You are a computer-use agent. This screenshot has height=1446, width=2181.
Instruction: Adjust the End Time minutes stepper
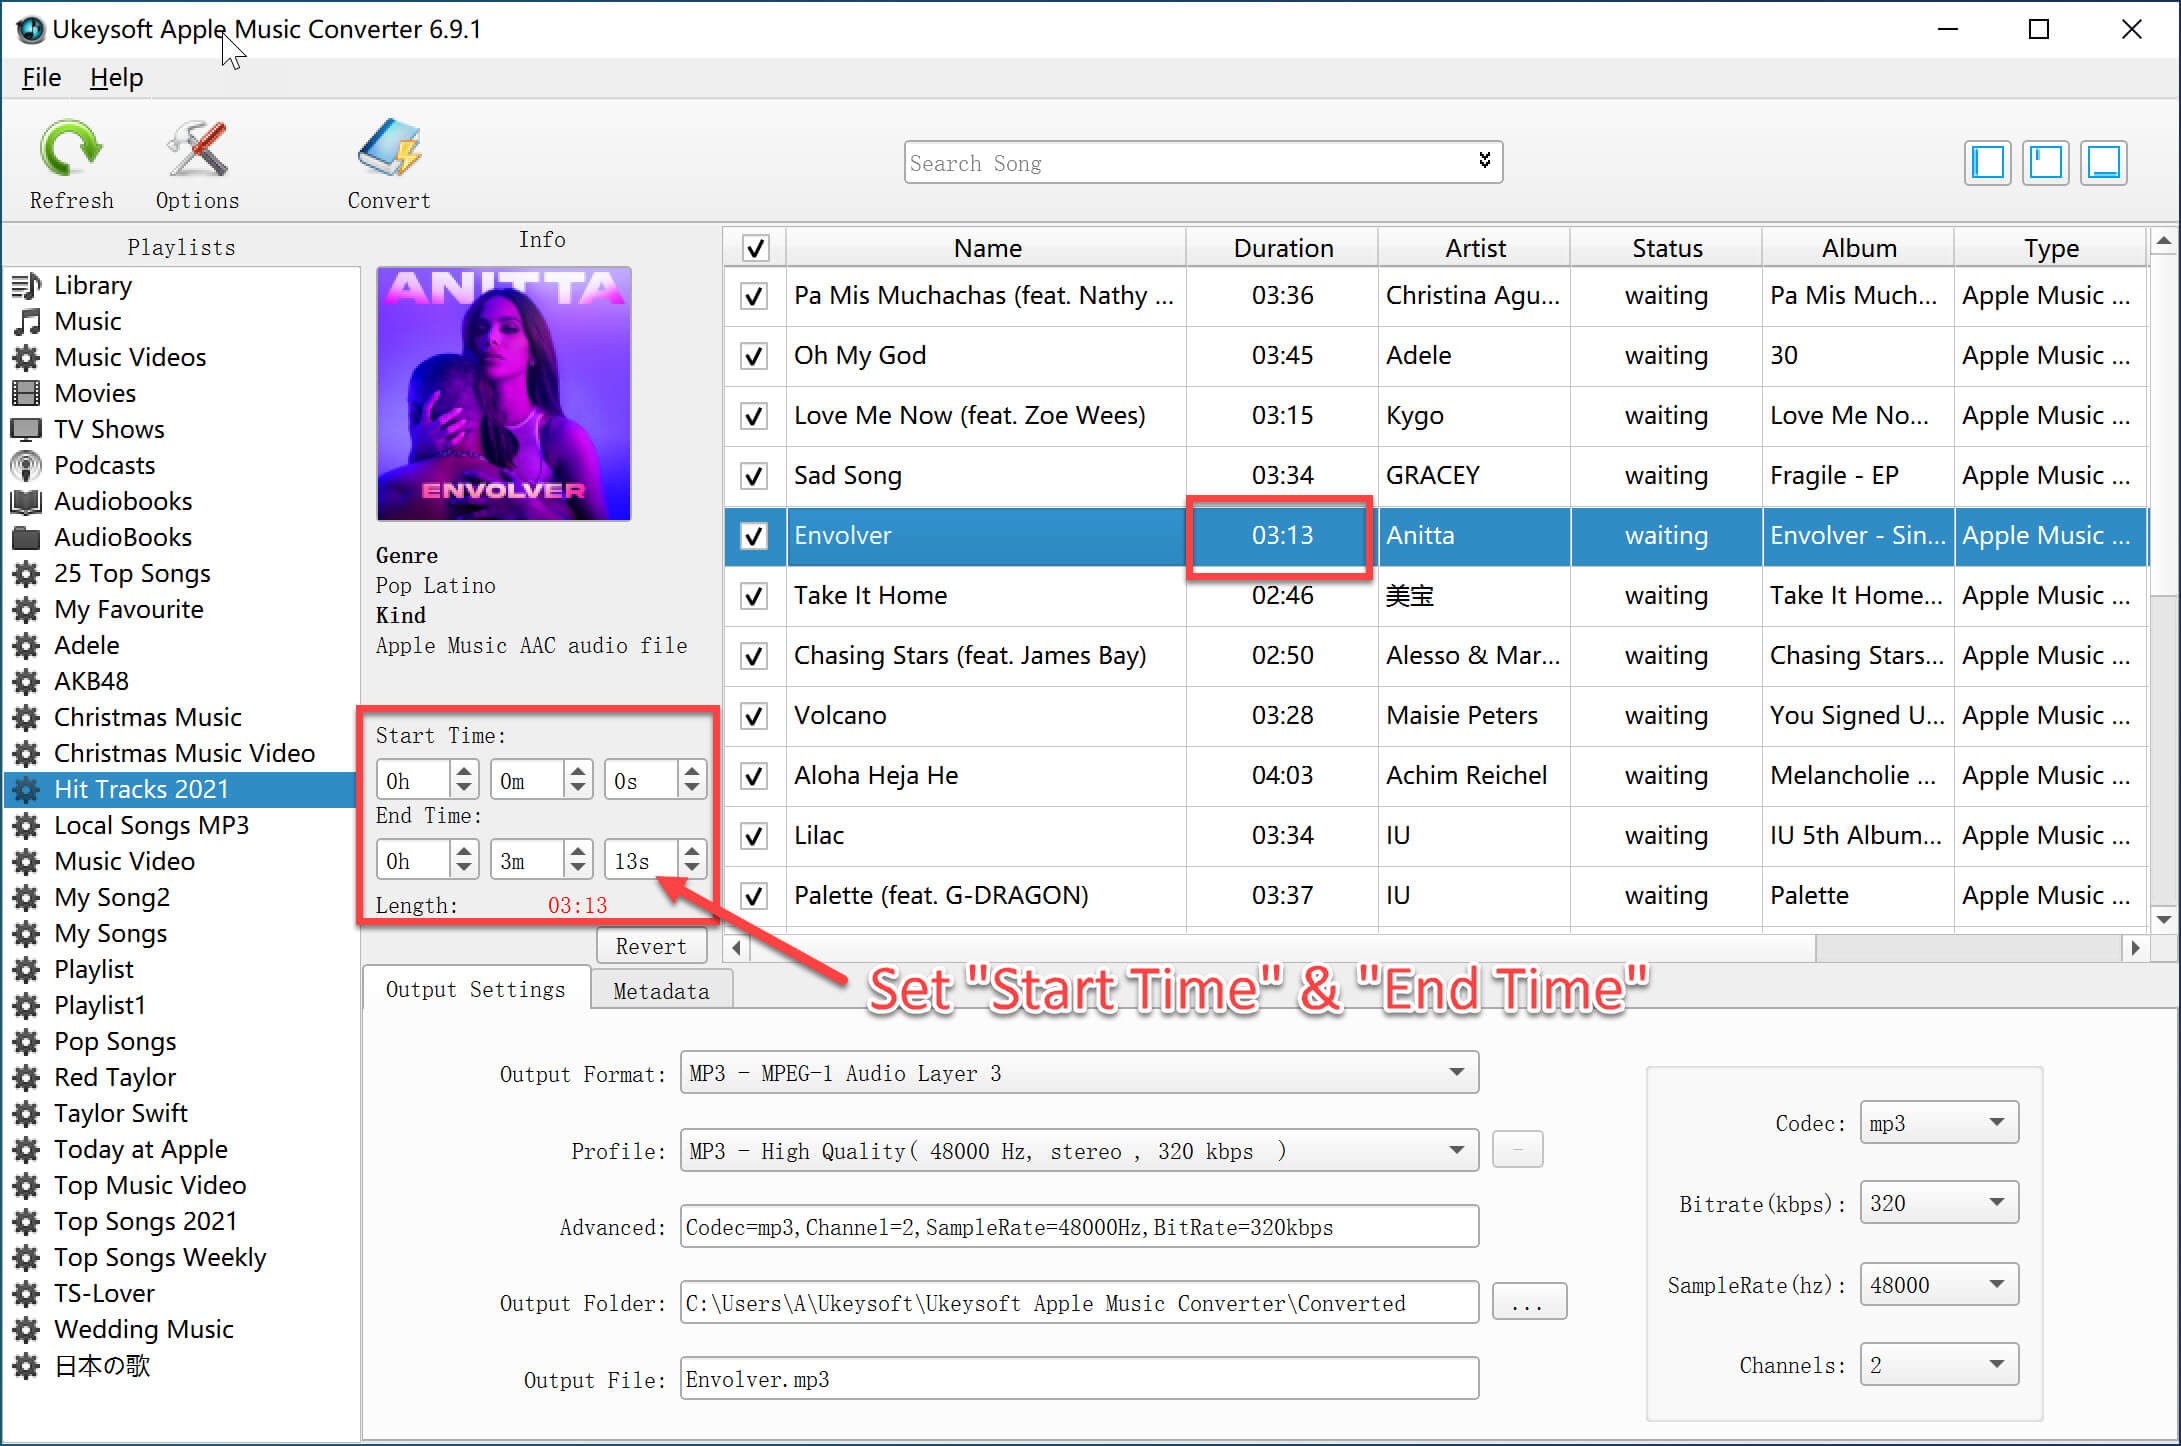coord(576,859)
